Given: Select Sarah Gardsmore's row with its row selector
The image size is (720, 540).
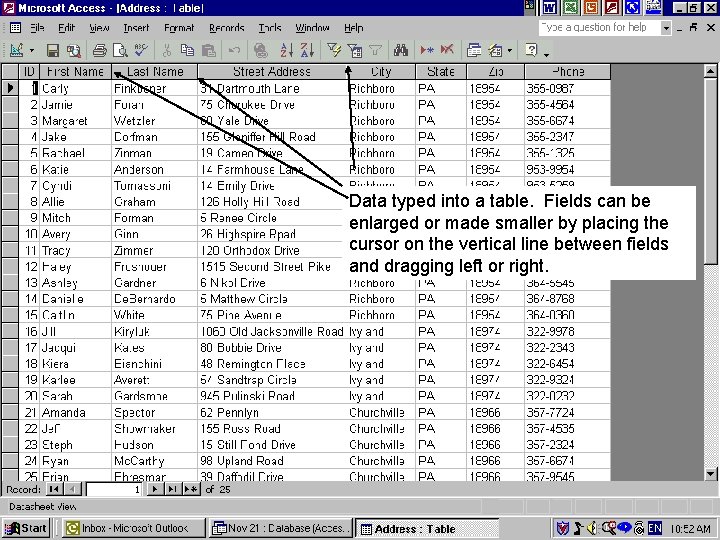Looking at the screenshot, I should 10,396.
